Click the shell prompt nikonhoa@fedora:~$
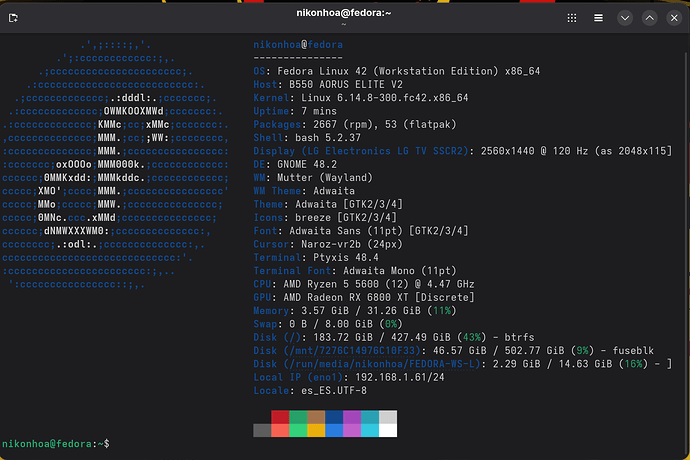This screenshot has height=460, width=690. tap(56, 444)
